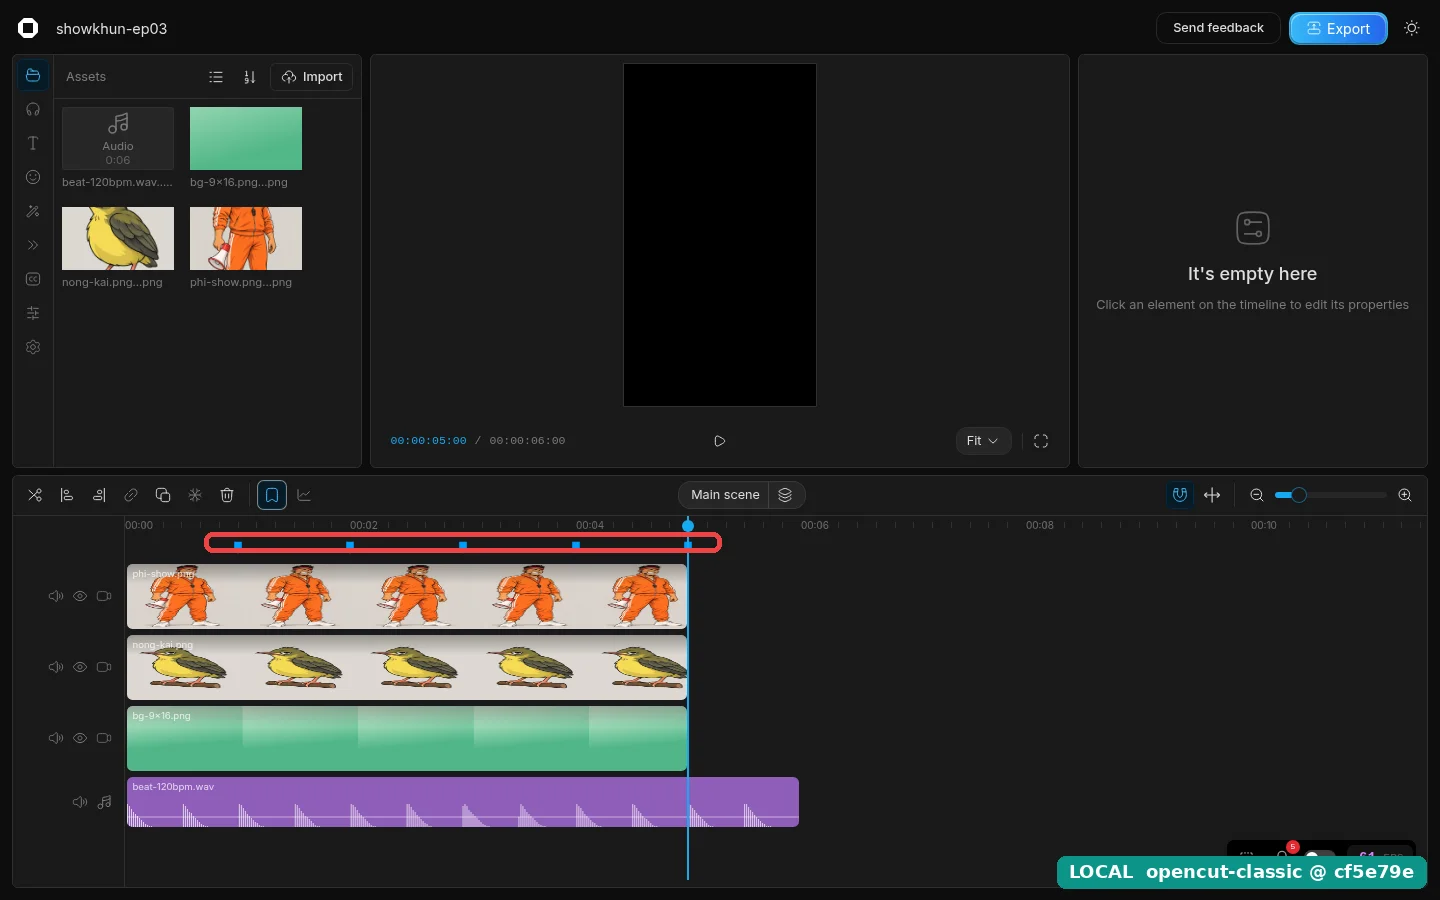Click the timeline zoom slider handle
The image size is (1440, 900).
click(1299, 495)
